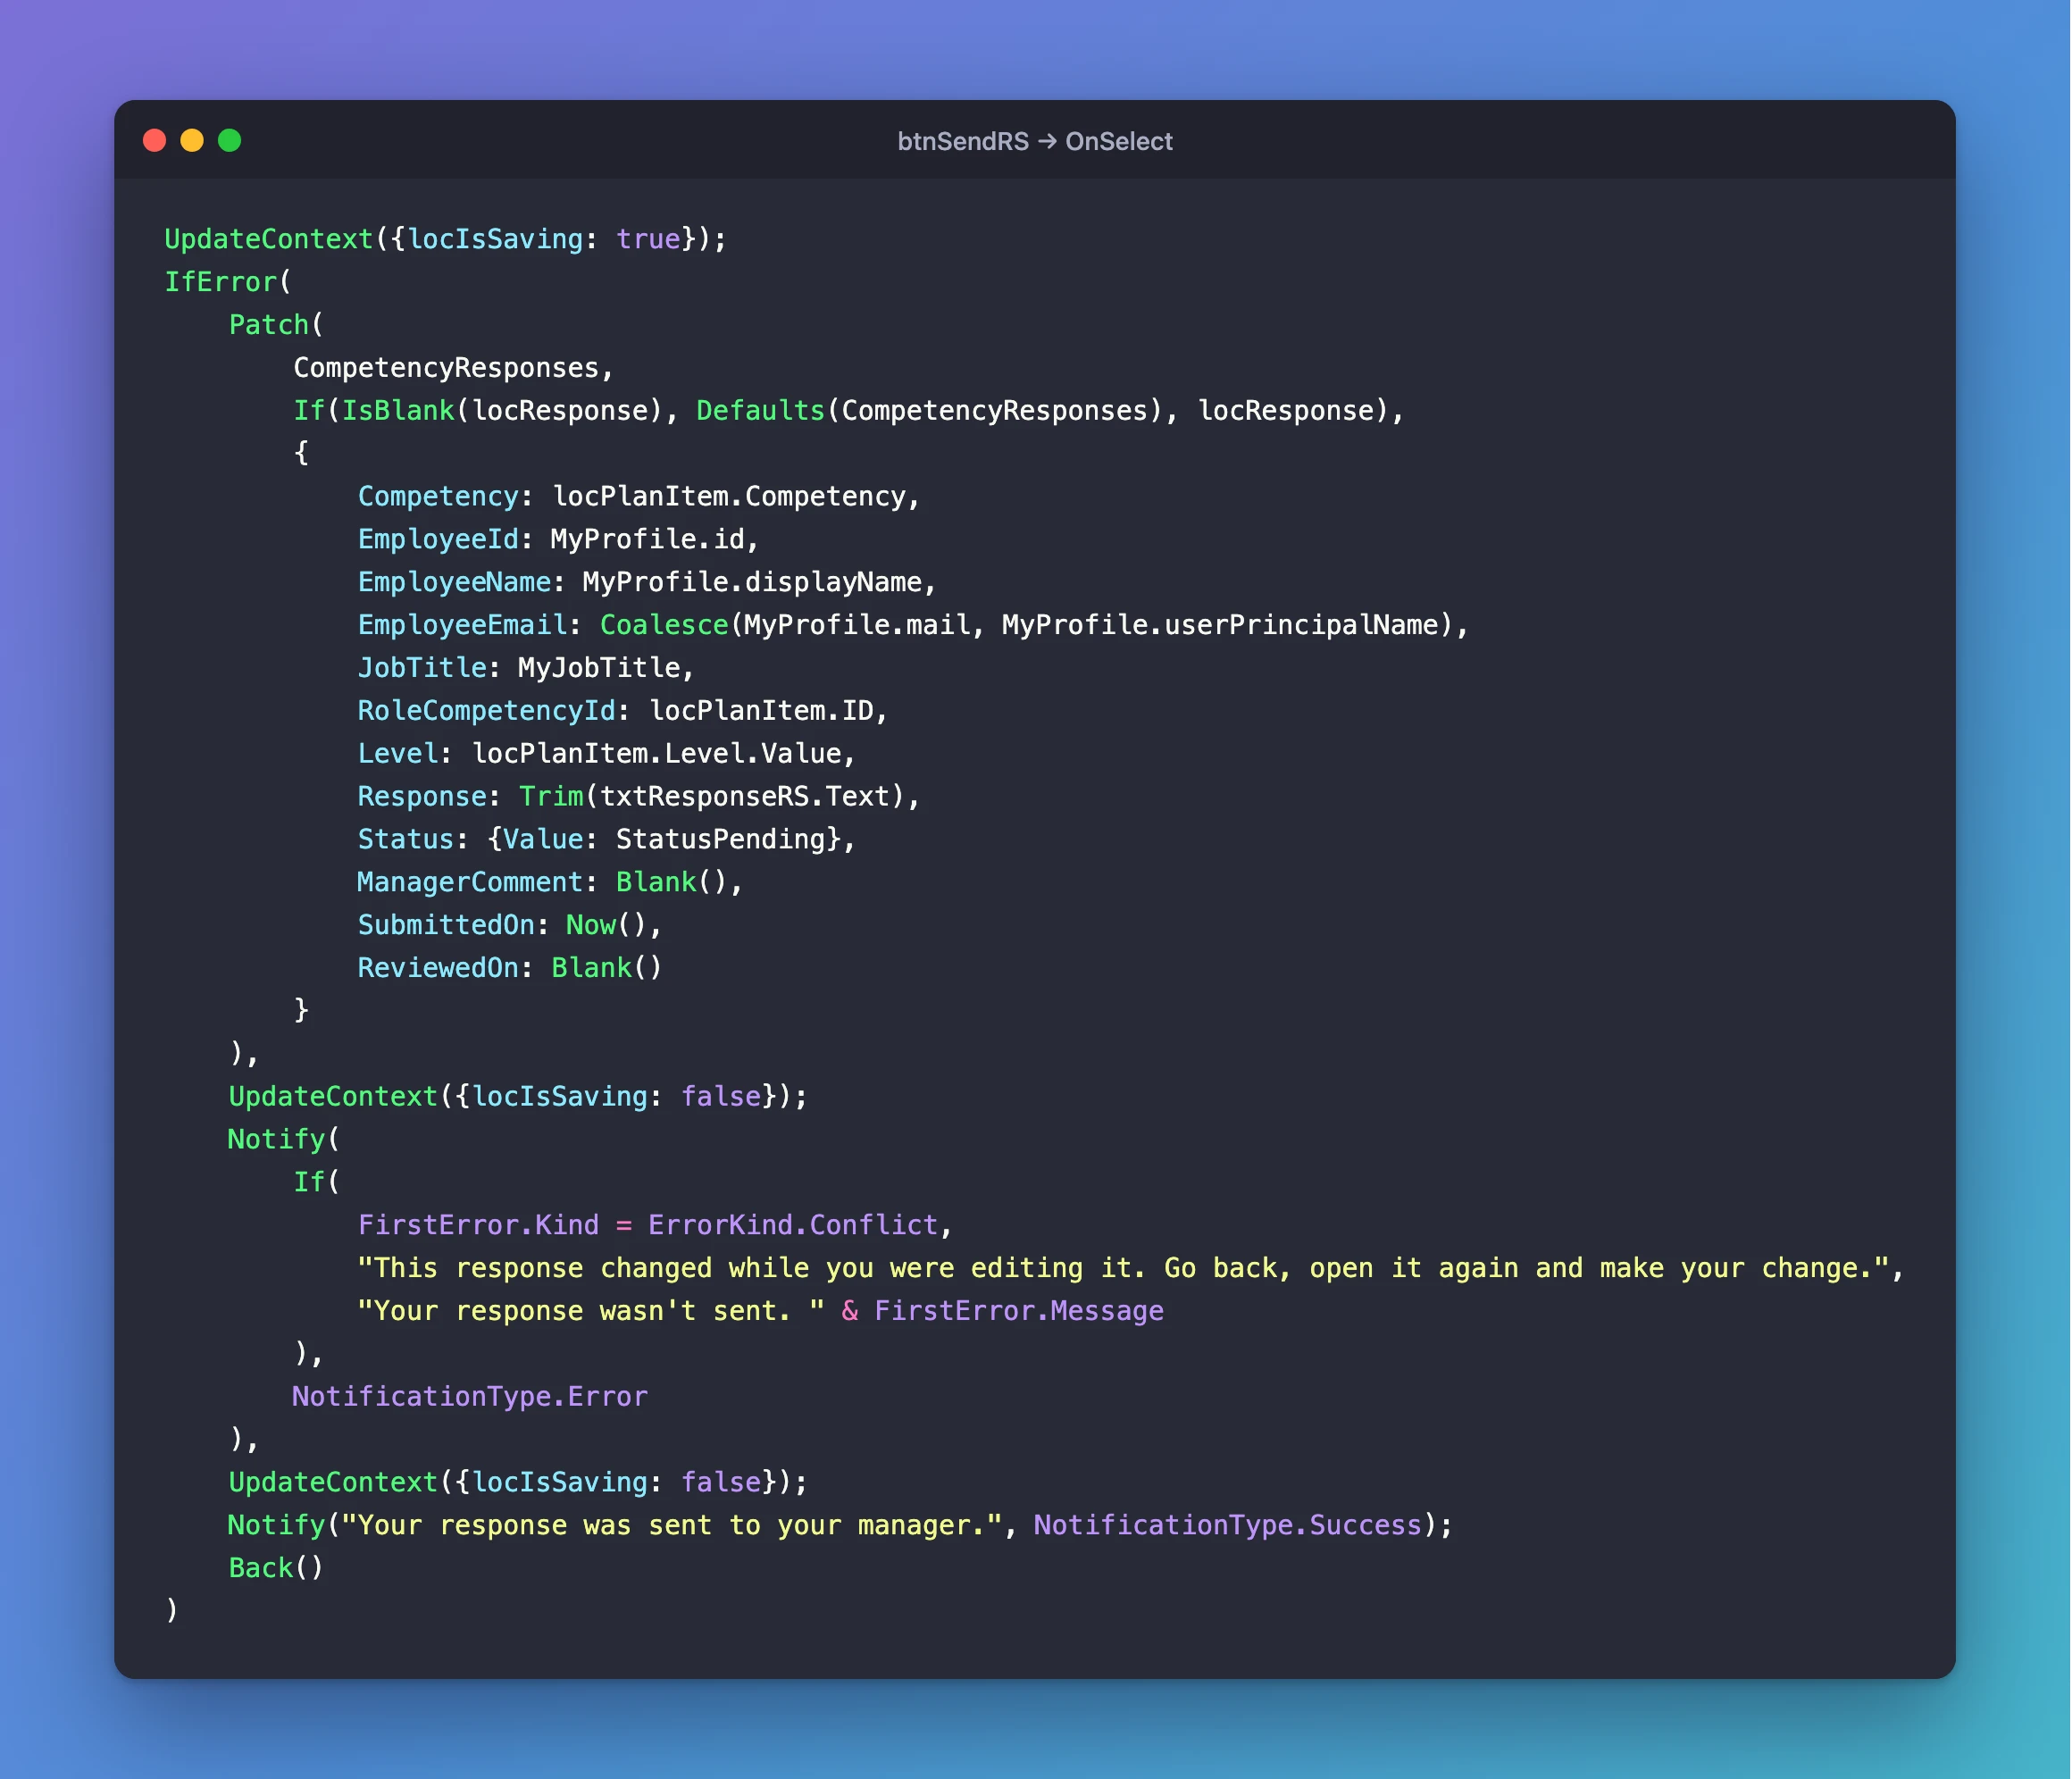The width and height of the screenshot is (2072, 1779).
Task: Click the EmployeeId field name
Action: click(x=438, y=539)
